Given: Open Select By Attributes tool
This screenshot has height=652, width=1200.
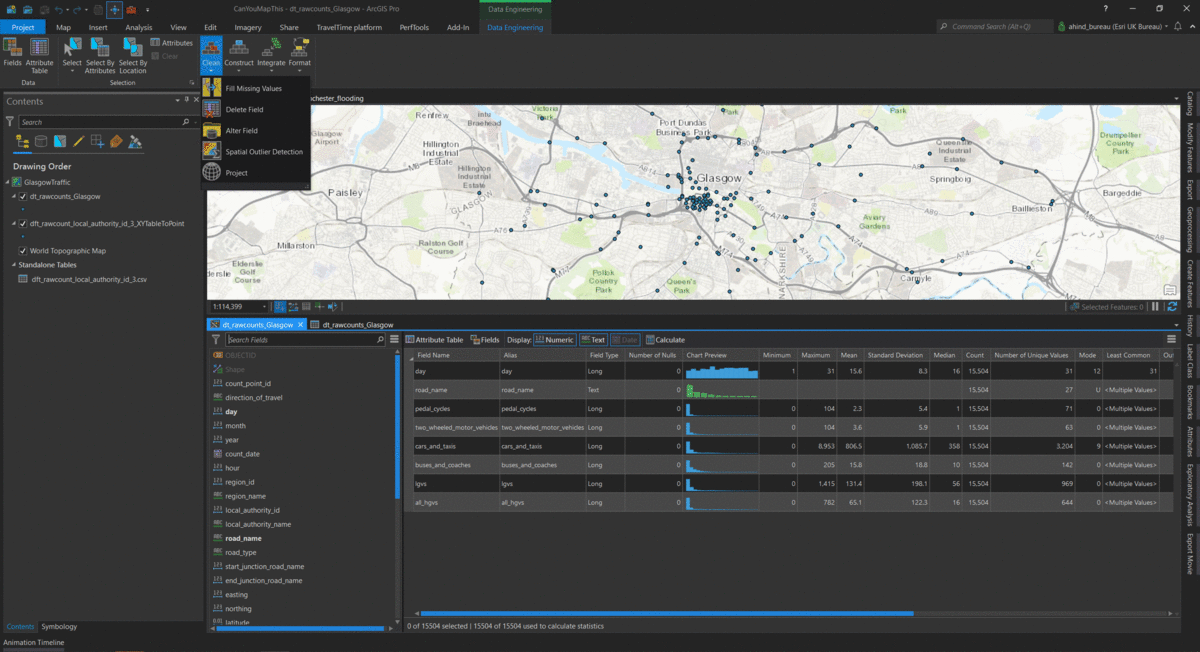Looking at the screenshot, I should coord(100,54).
